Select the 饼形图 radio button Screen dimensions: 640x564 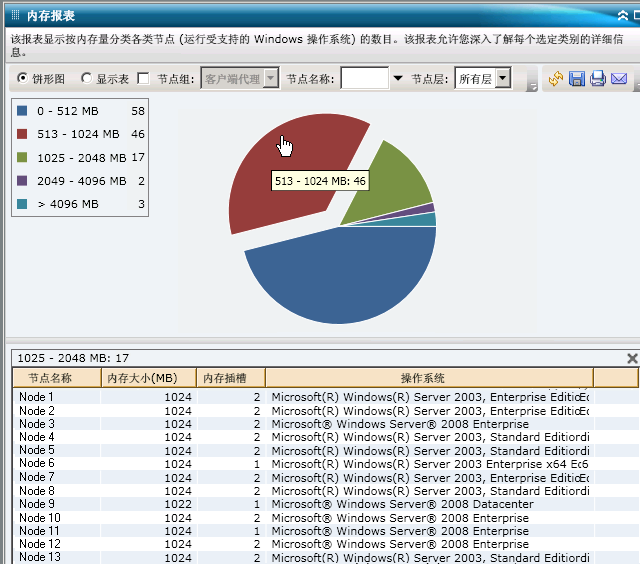click(22, 78)
